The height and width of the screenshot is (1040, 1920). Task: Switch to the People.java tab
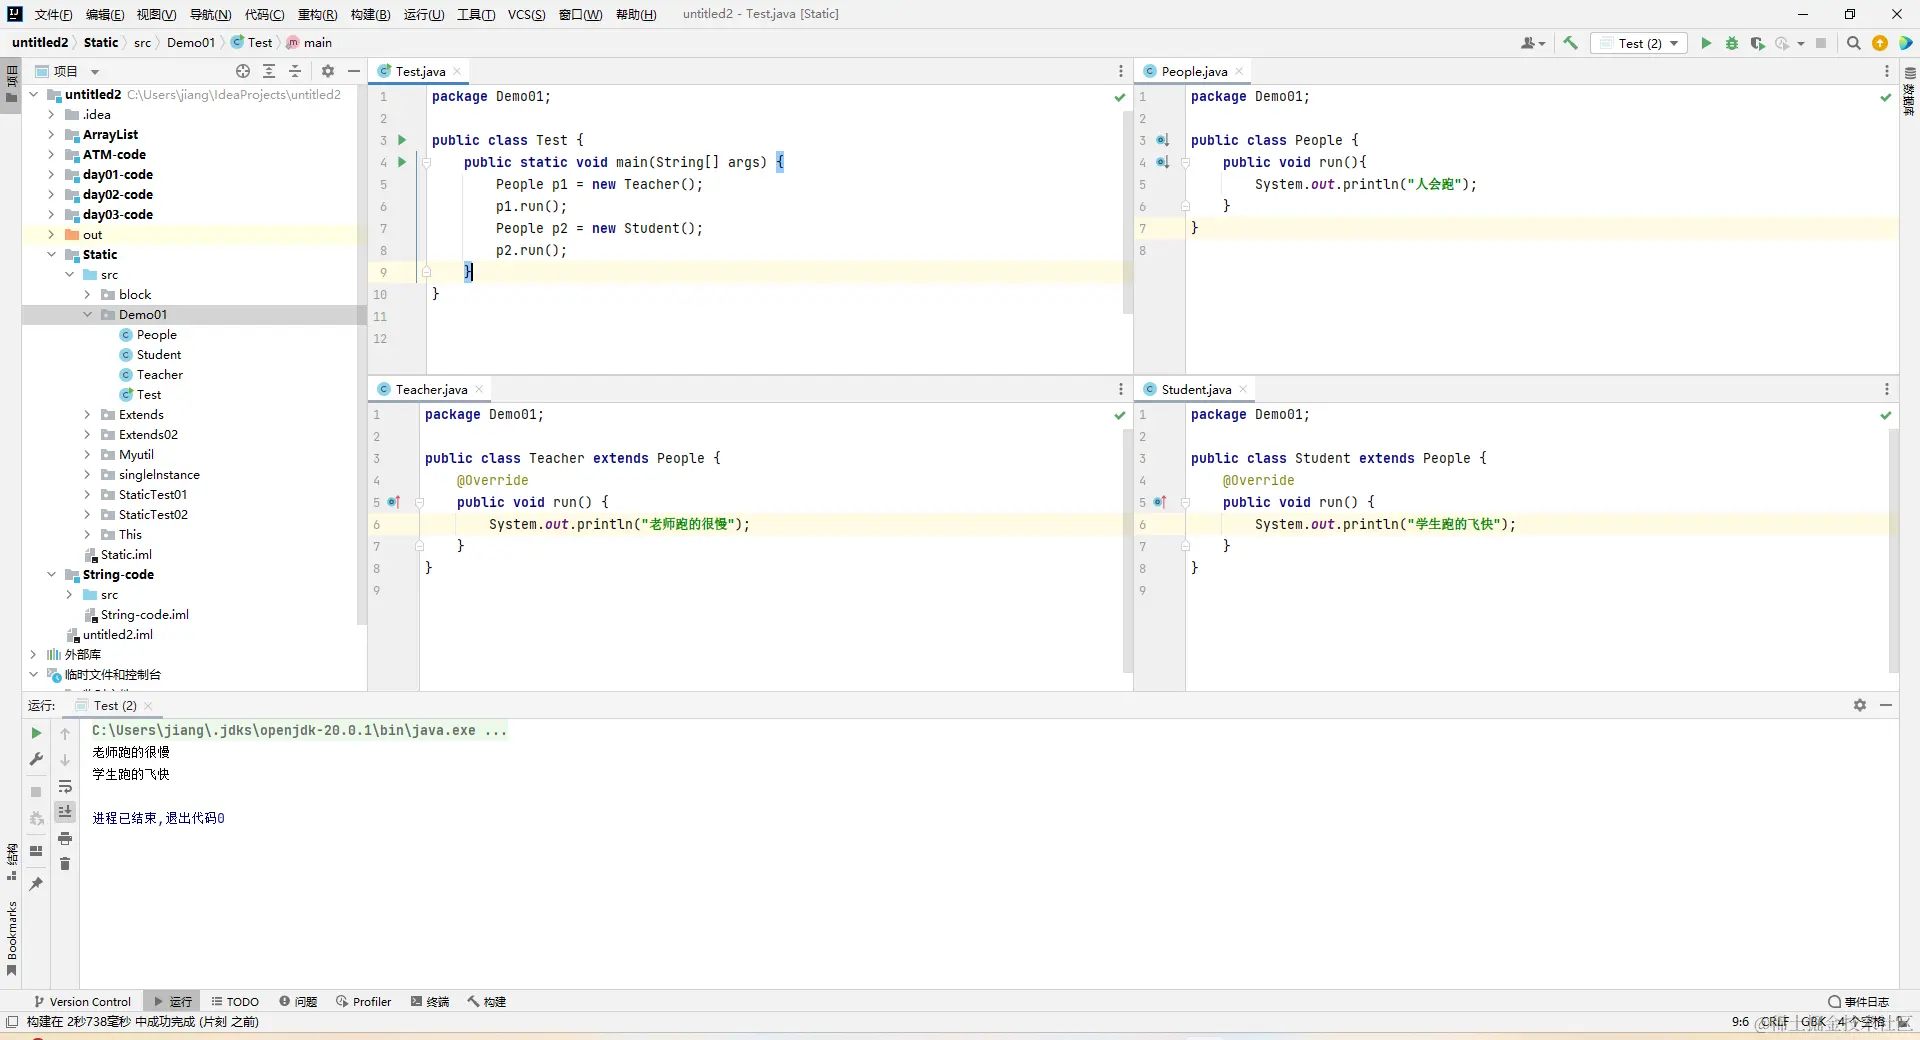1194,71
